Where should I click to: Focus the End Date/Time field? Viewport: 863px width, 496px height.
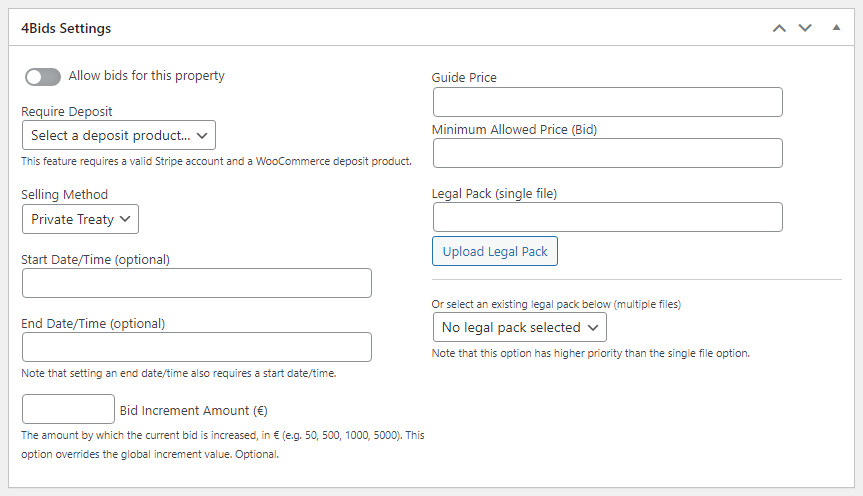pos(196,347)
